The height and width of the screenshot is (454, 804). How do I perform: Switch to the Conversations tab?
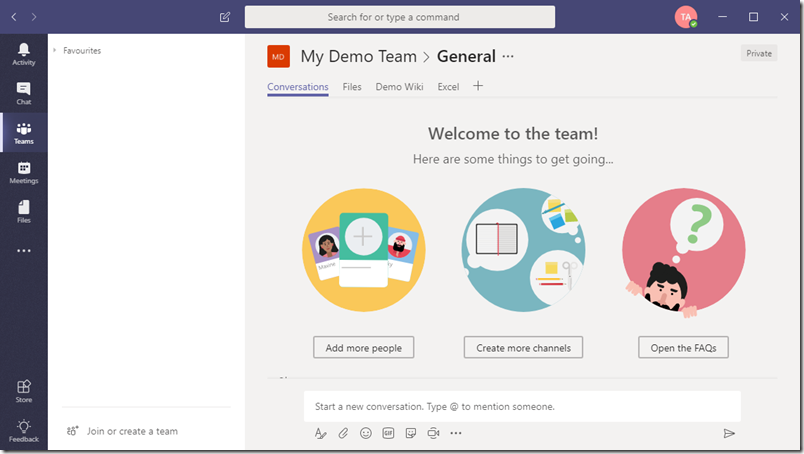pyautogui.click(x=298, y=87)
